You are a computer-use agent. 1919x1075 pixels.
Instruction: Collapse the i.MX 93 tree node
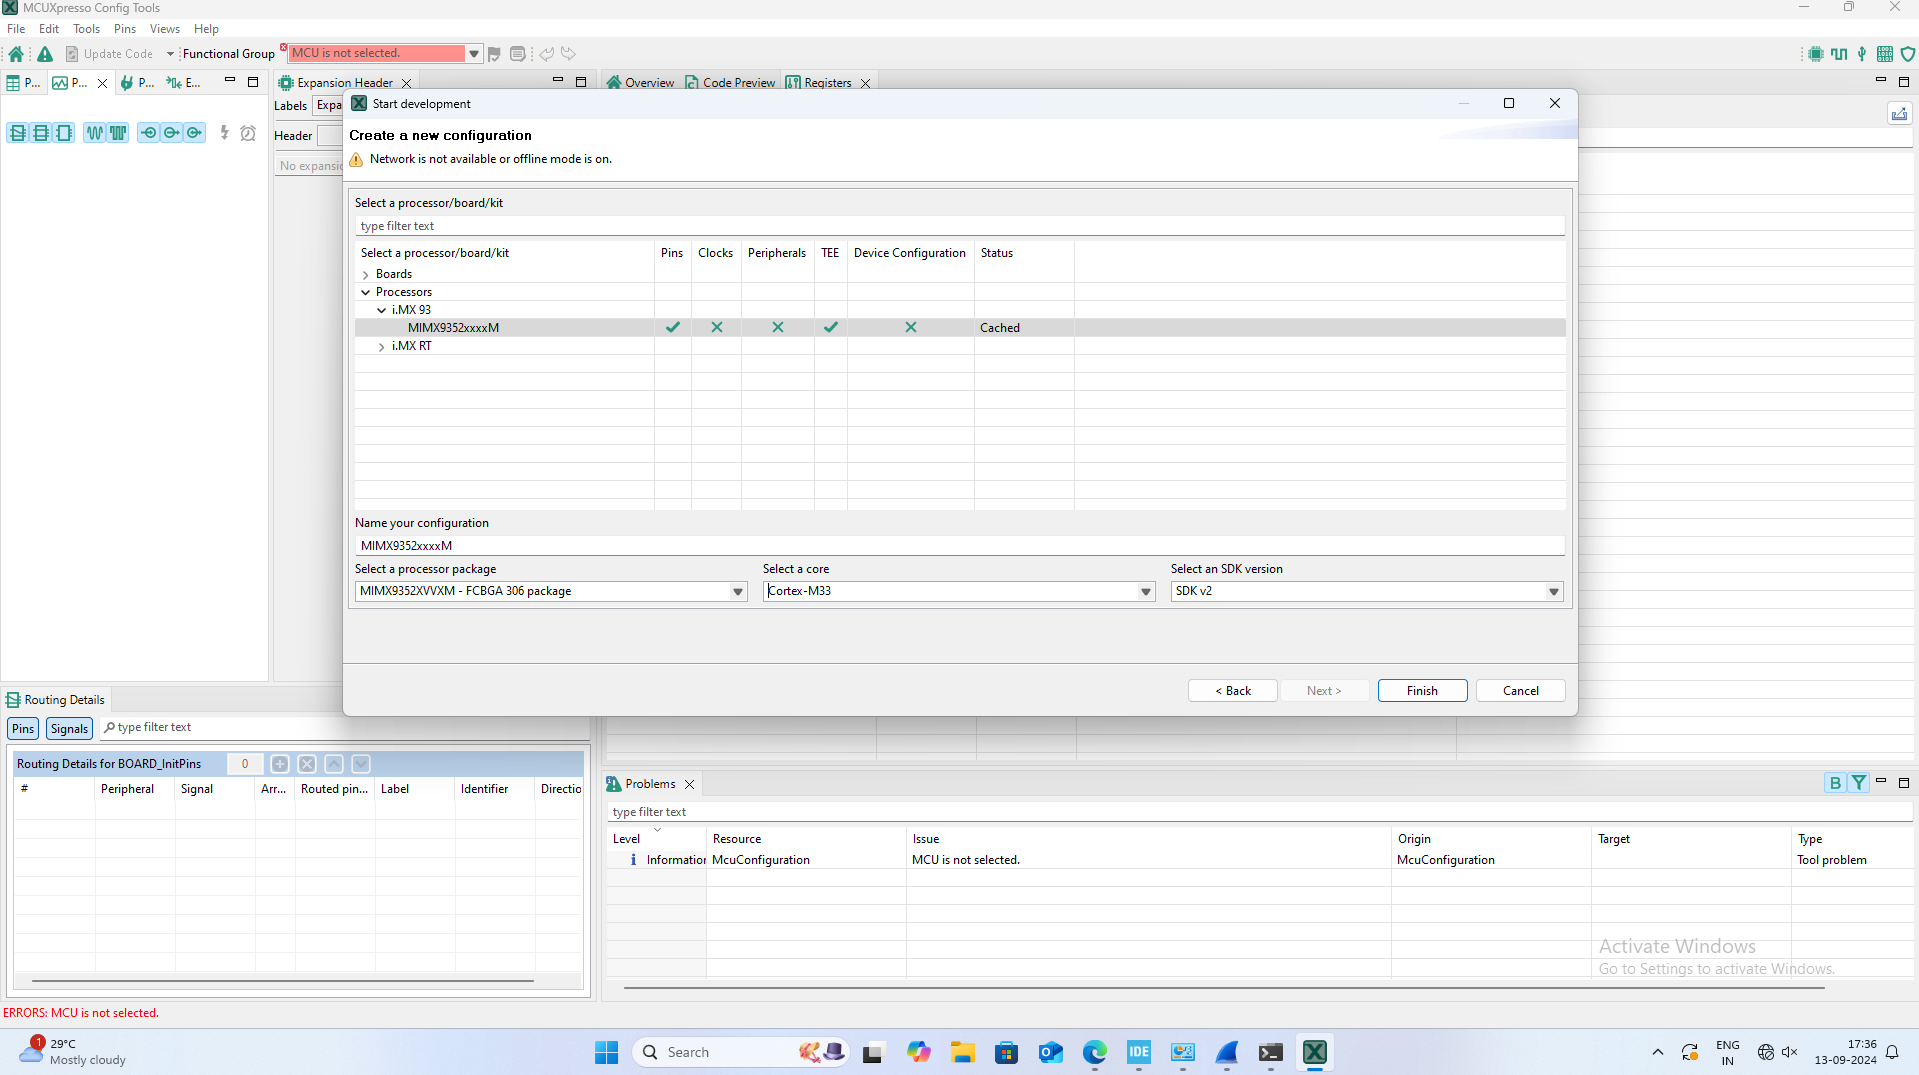tap(382, 311)
